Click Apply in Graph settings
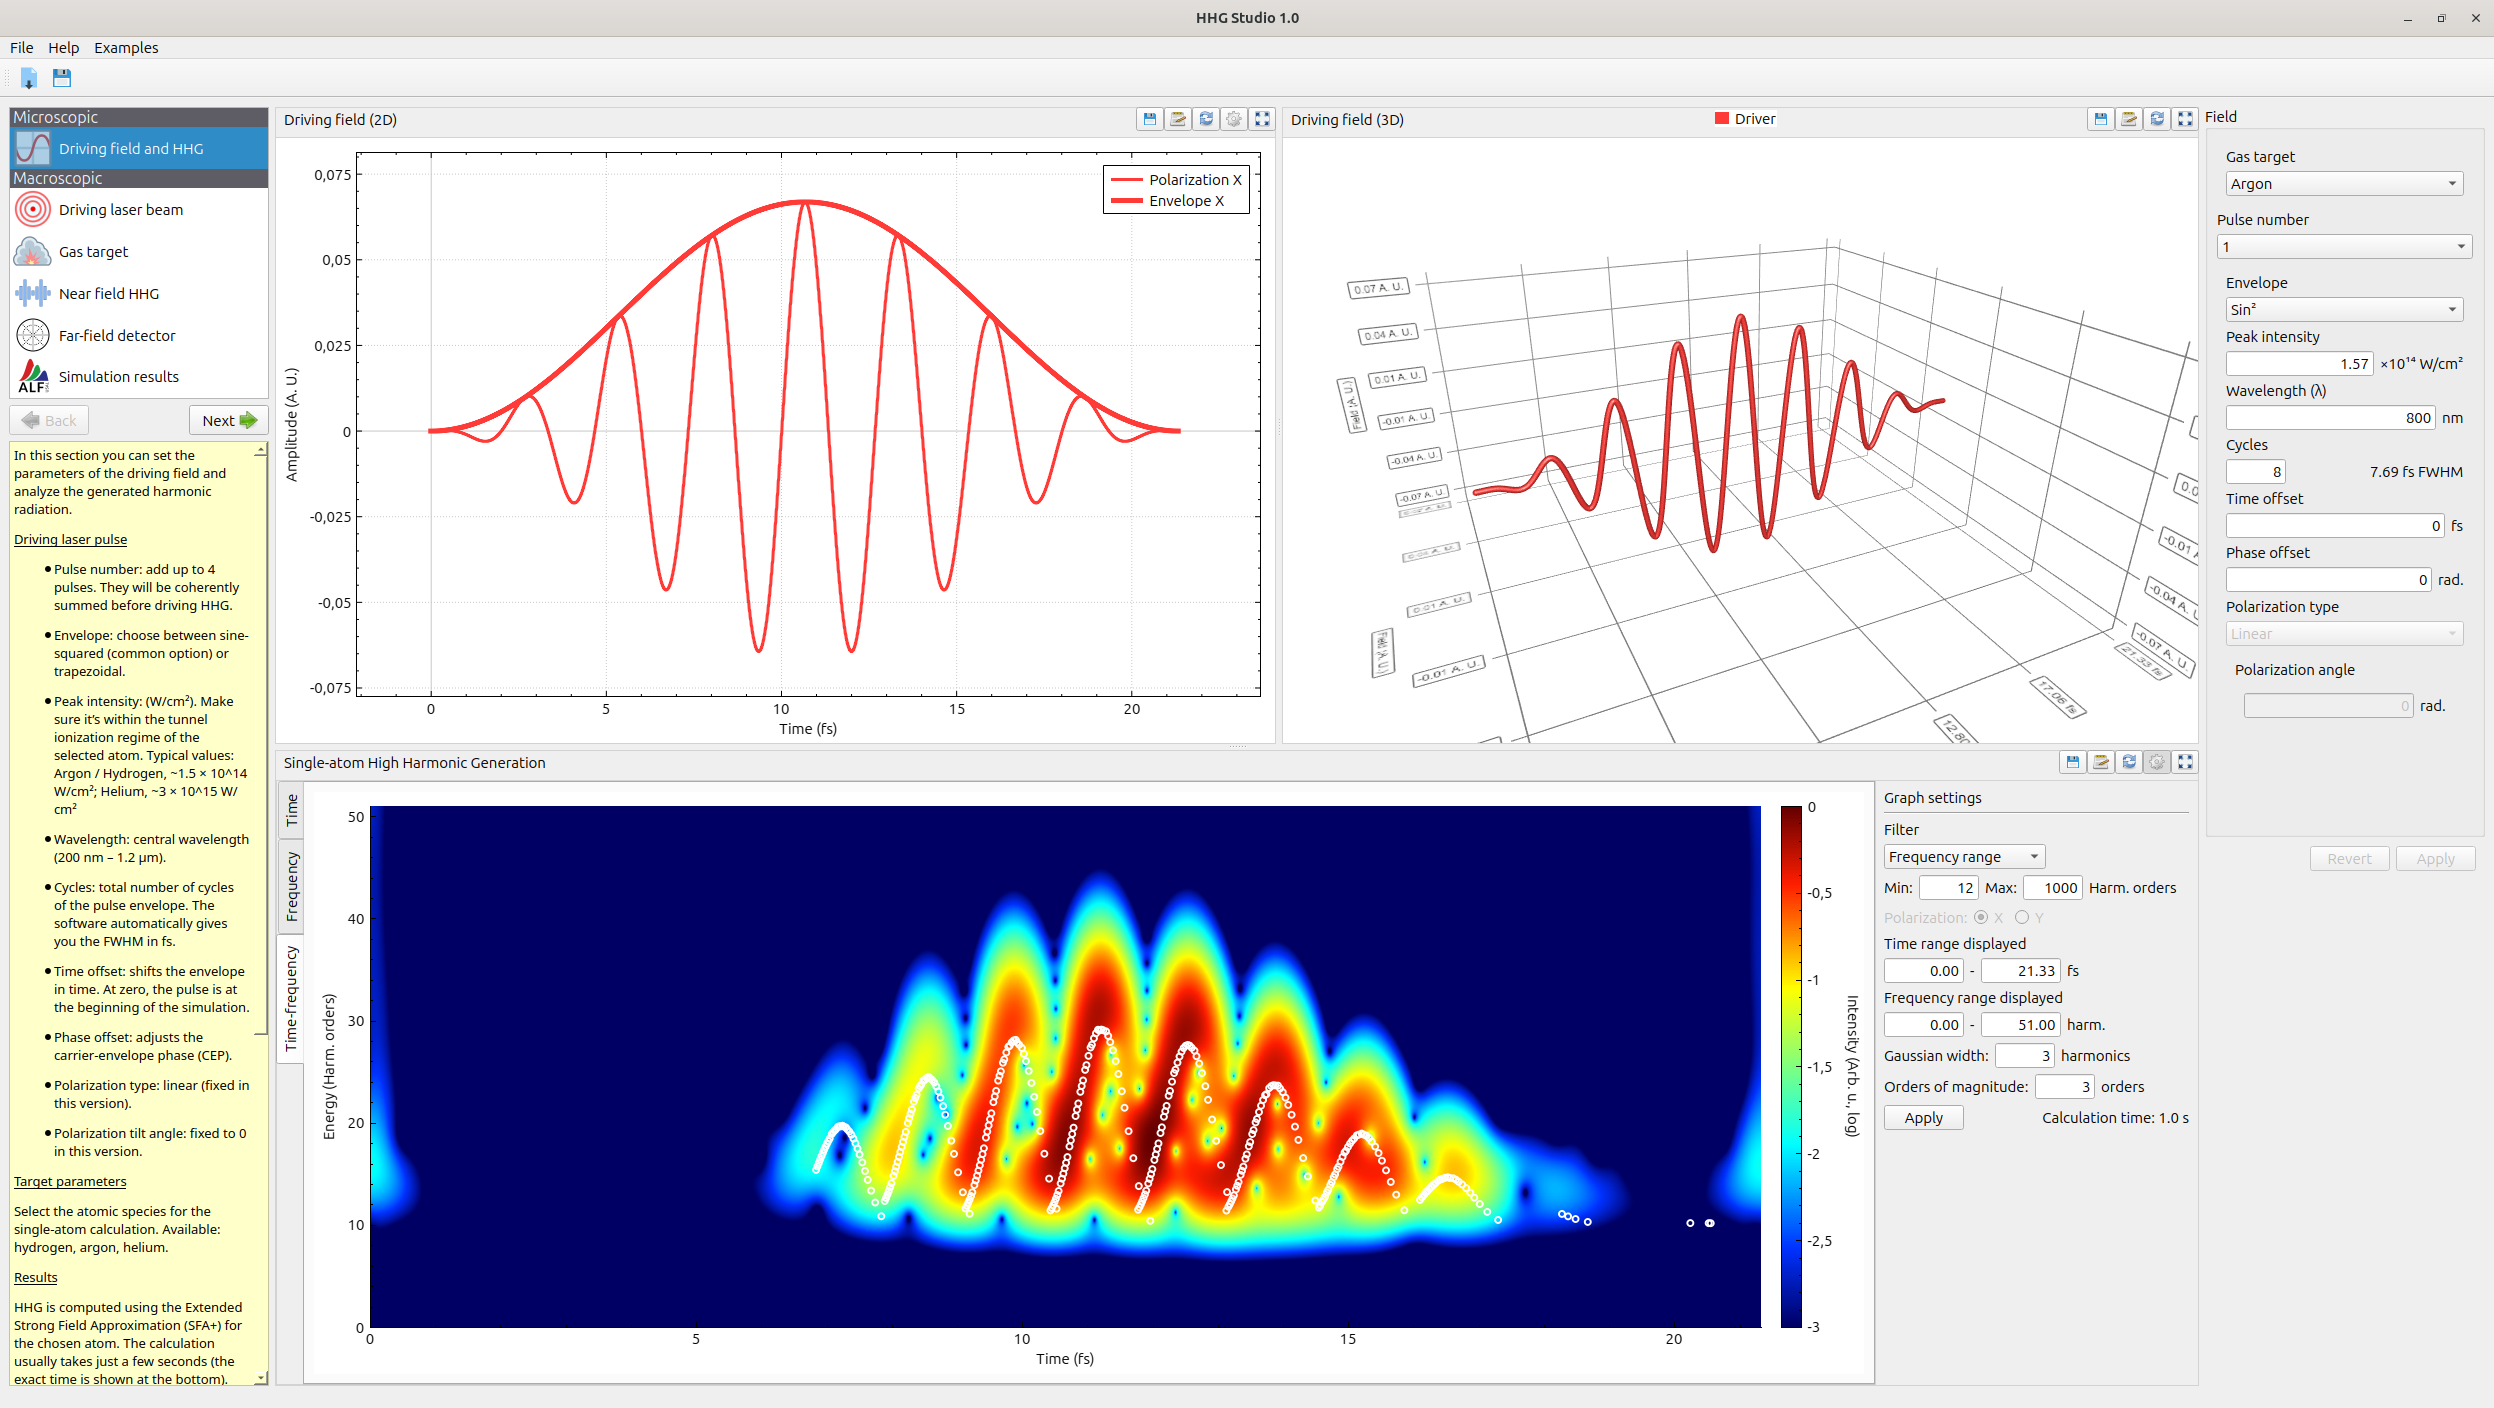This screenshot has height=1408, width=2494. coord(1923,1118)
